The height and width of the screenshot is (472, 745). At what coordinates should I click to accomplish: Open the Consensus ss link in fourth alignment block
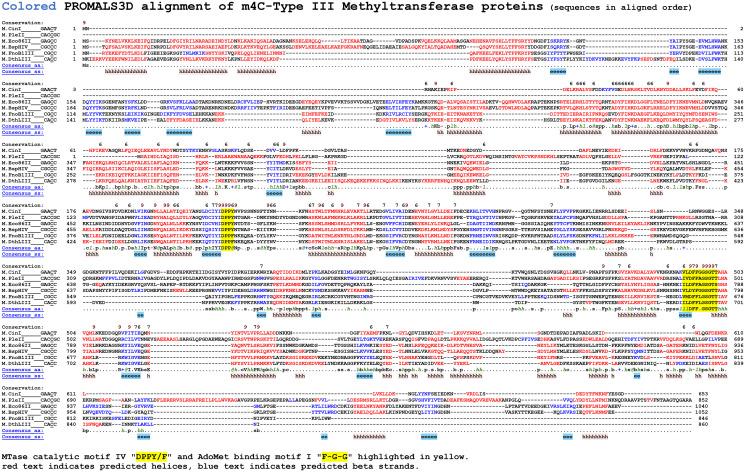(23, 254)
